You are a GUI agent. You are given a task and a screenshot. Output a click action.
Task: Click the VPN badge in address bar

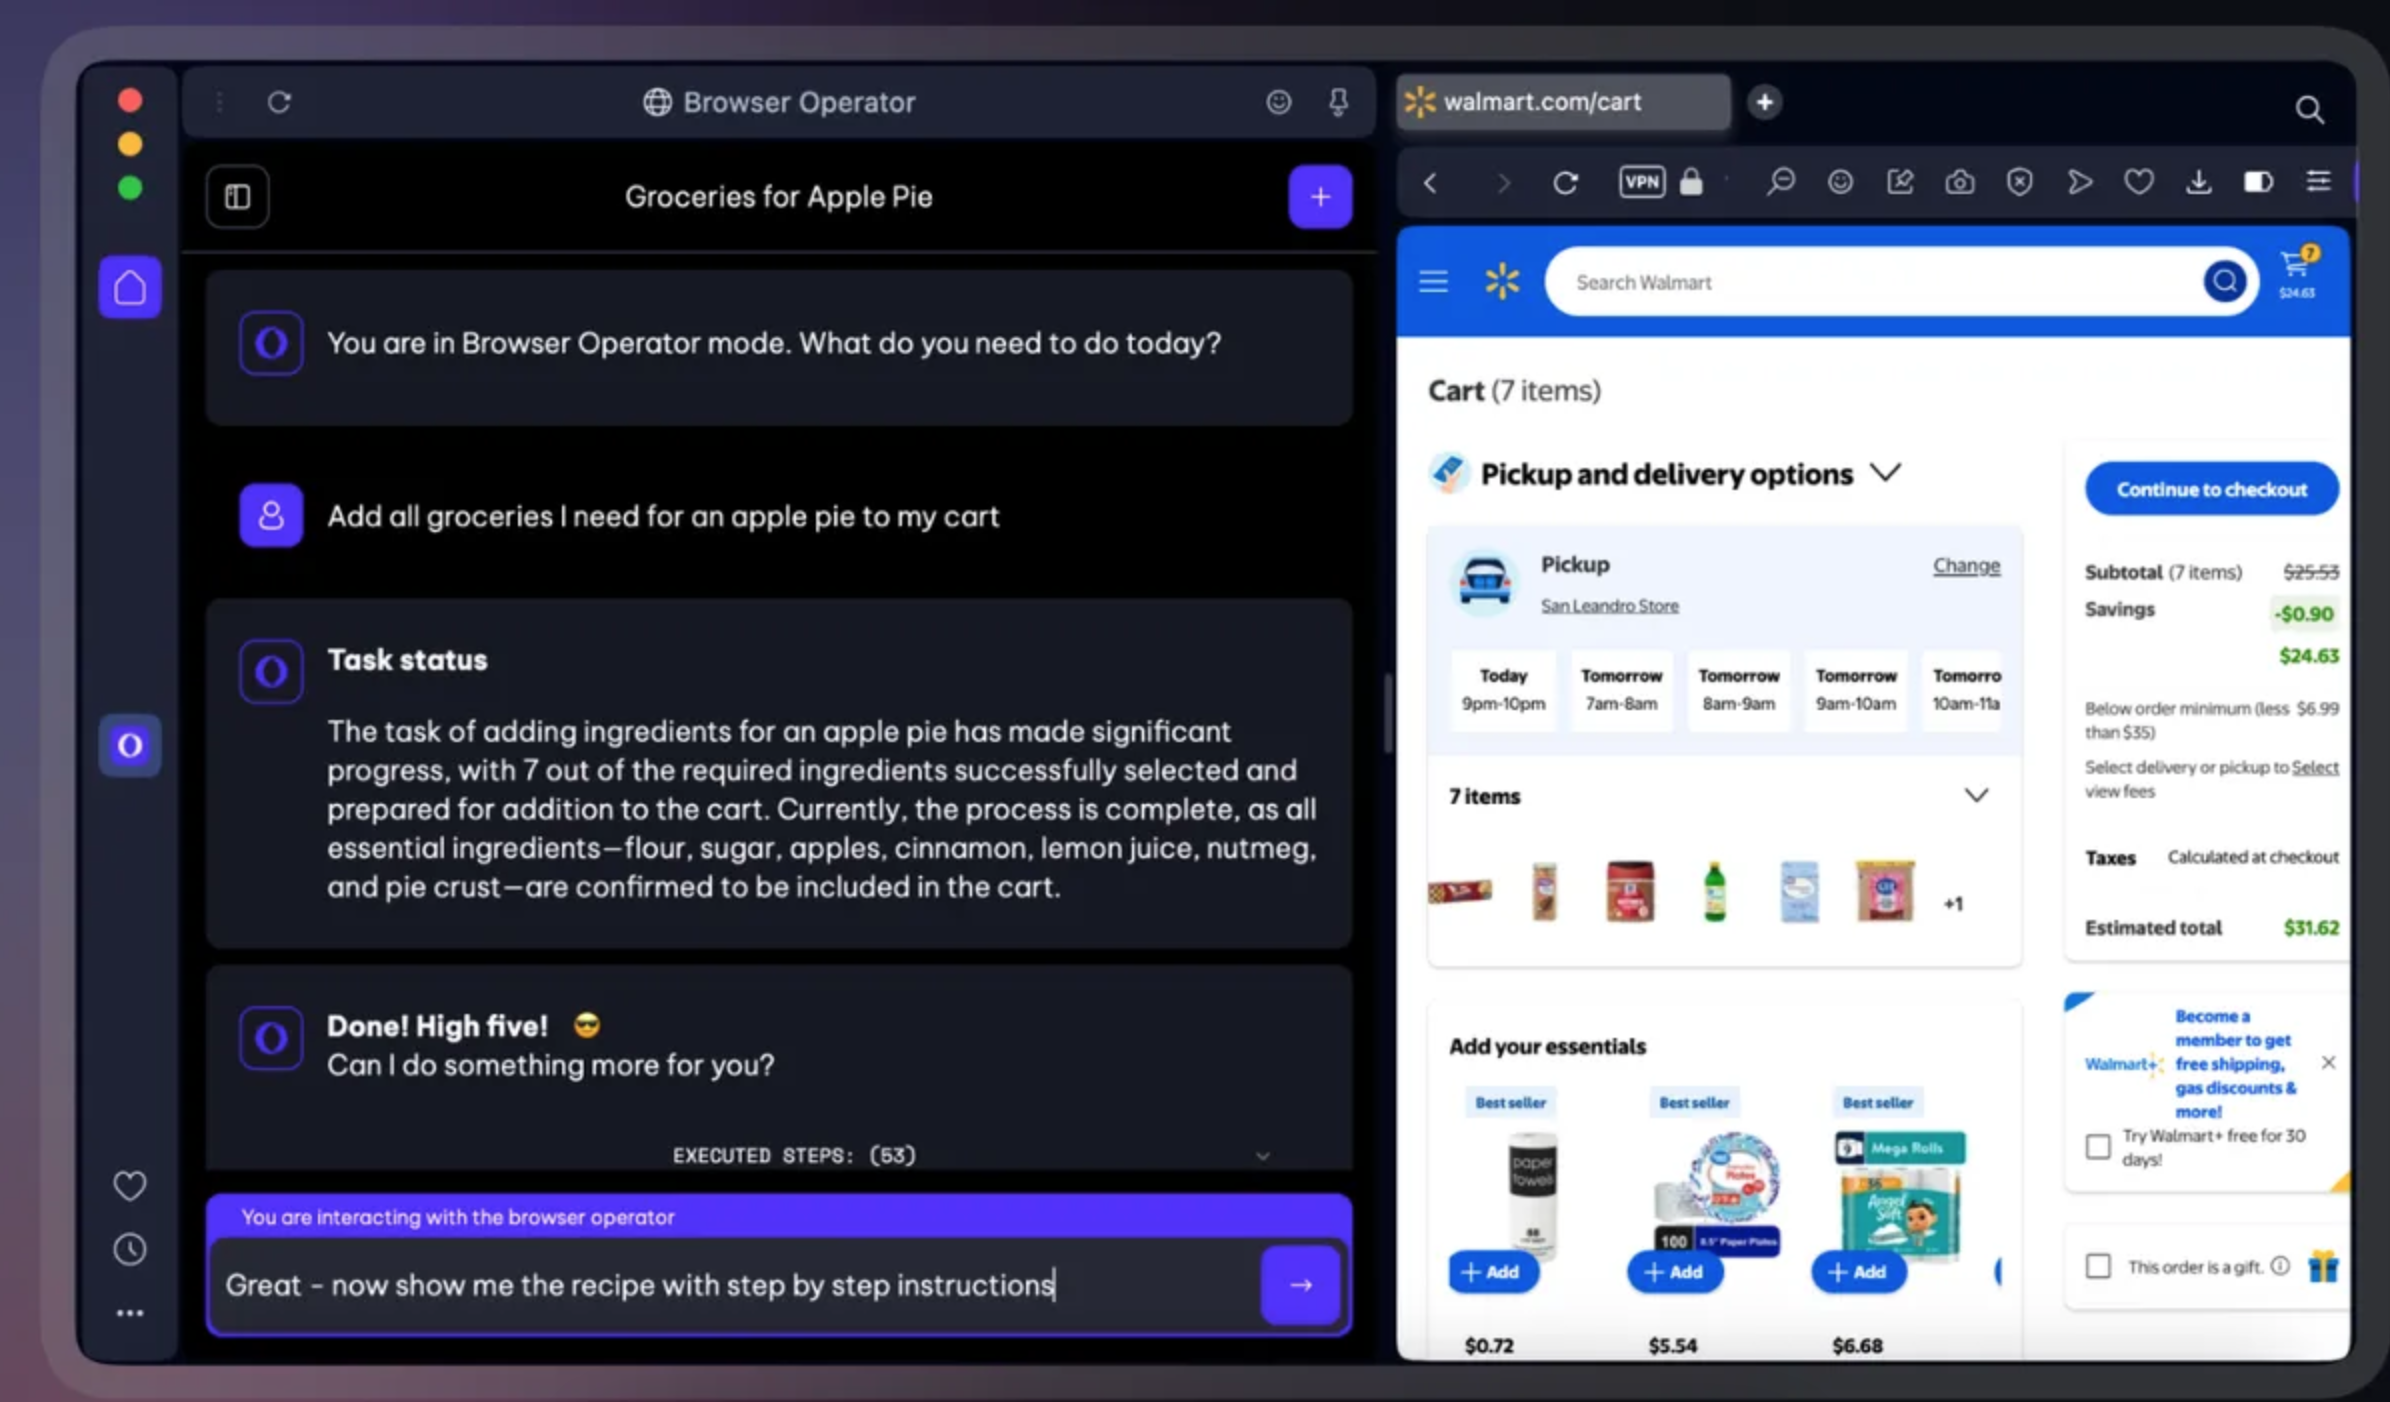coord(1641,181)
